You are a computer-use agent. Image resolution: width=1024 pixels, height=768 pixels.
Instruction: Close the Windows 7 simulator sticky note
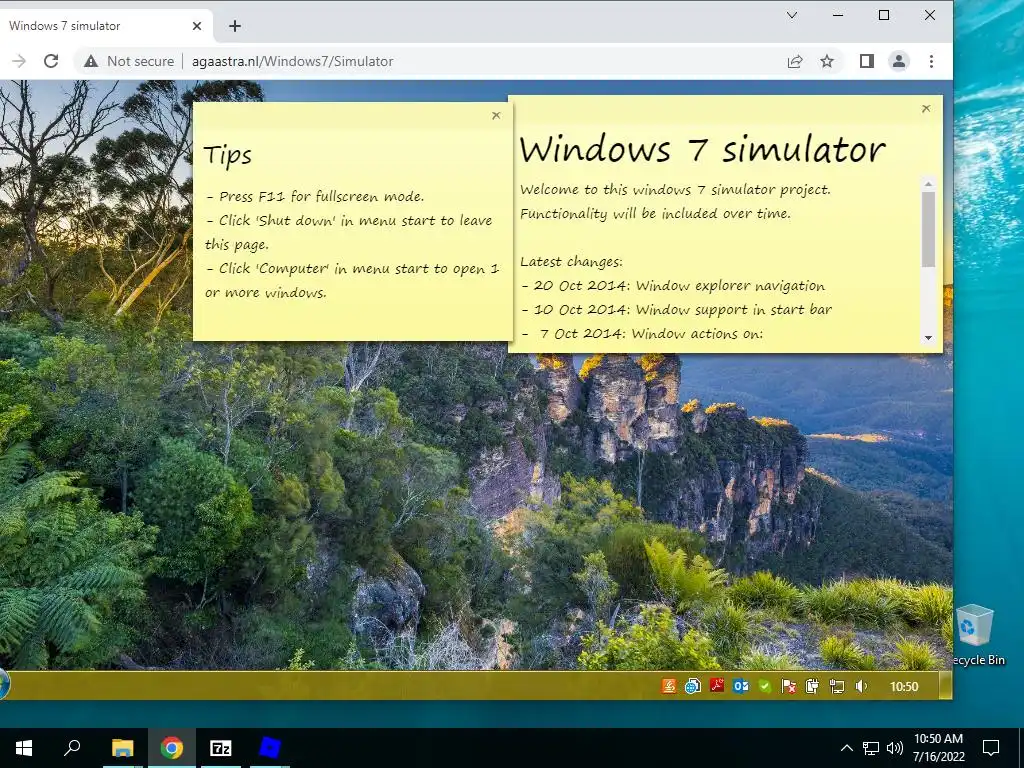click(926, 108)
